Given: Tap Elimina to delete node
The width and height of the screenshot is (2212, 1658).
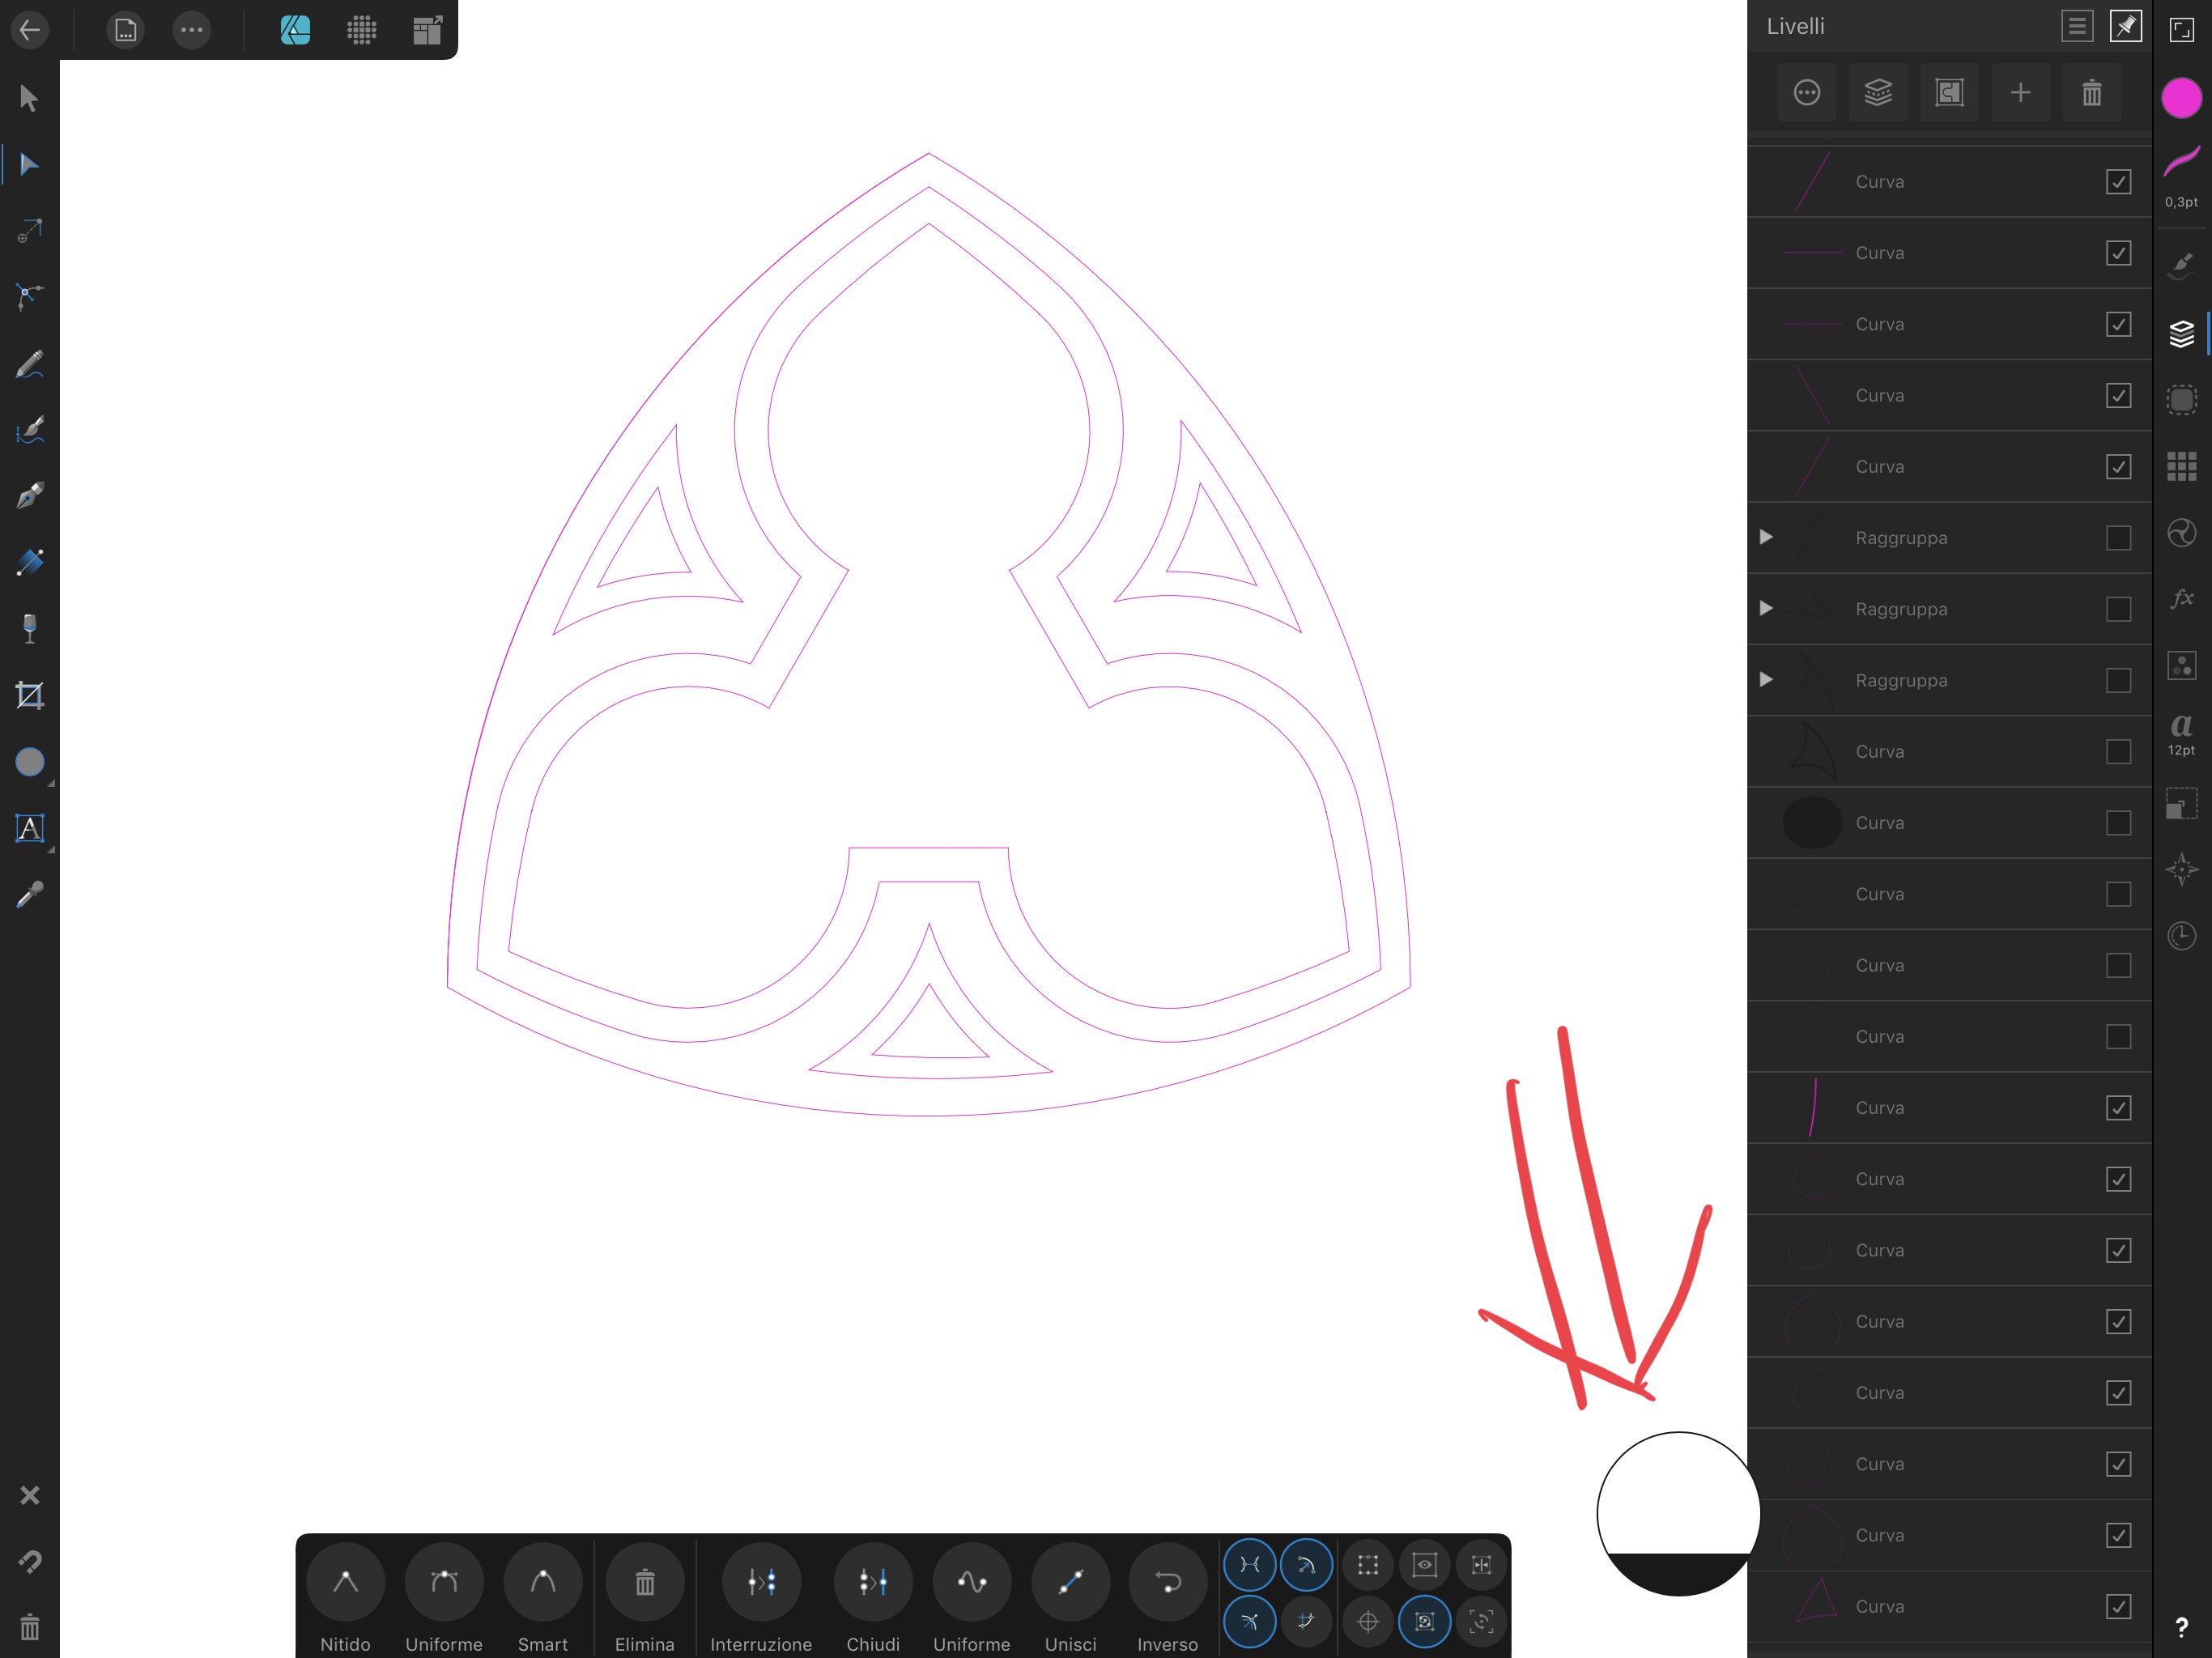Looking at the screenshot, I should tap(644, 1598).
